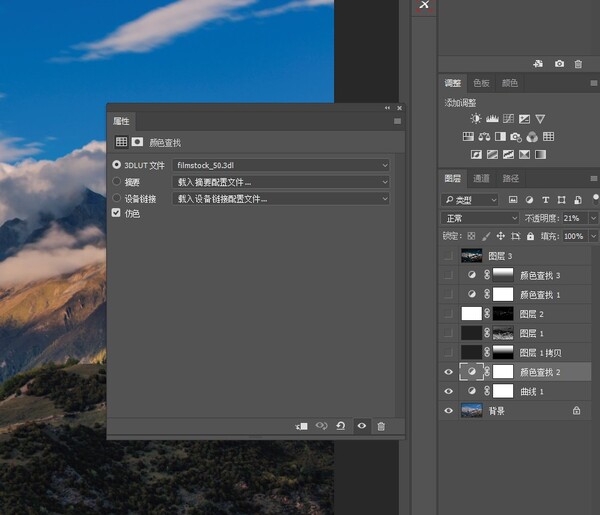Viewport: 600px width, 515px height.
Task: Add a Brightness/Contrast adjustment
Action: (476, 119)
